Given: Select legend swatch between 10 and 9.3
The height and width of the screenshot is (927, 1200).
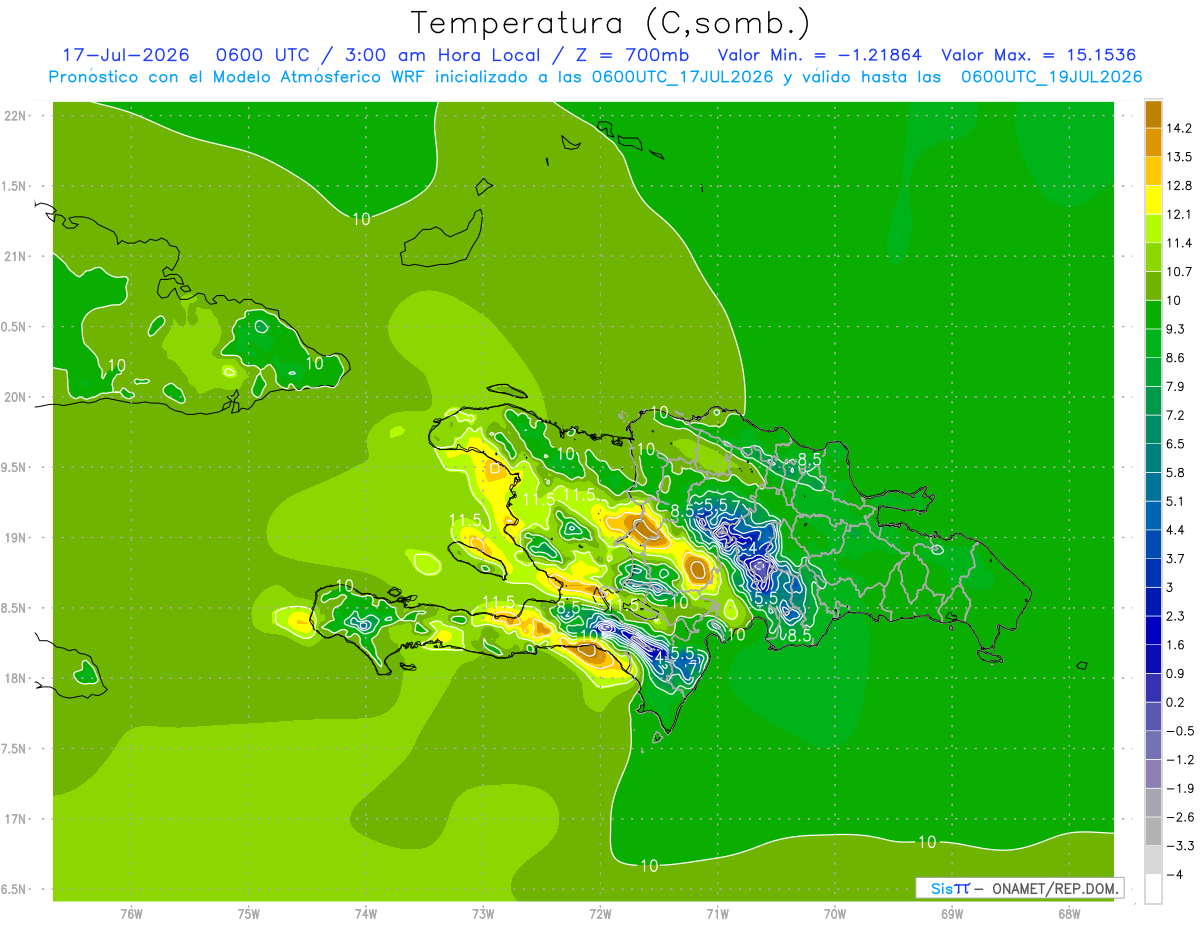Looking at the screenshot, I should coord(1153,315).
